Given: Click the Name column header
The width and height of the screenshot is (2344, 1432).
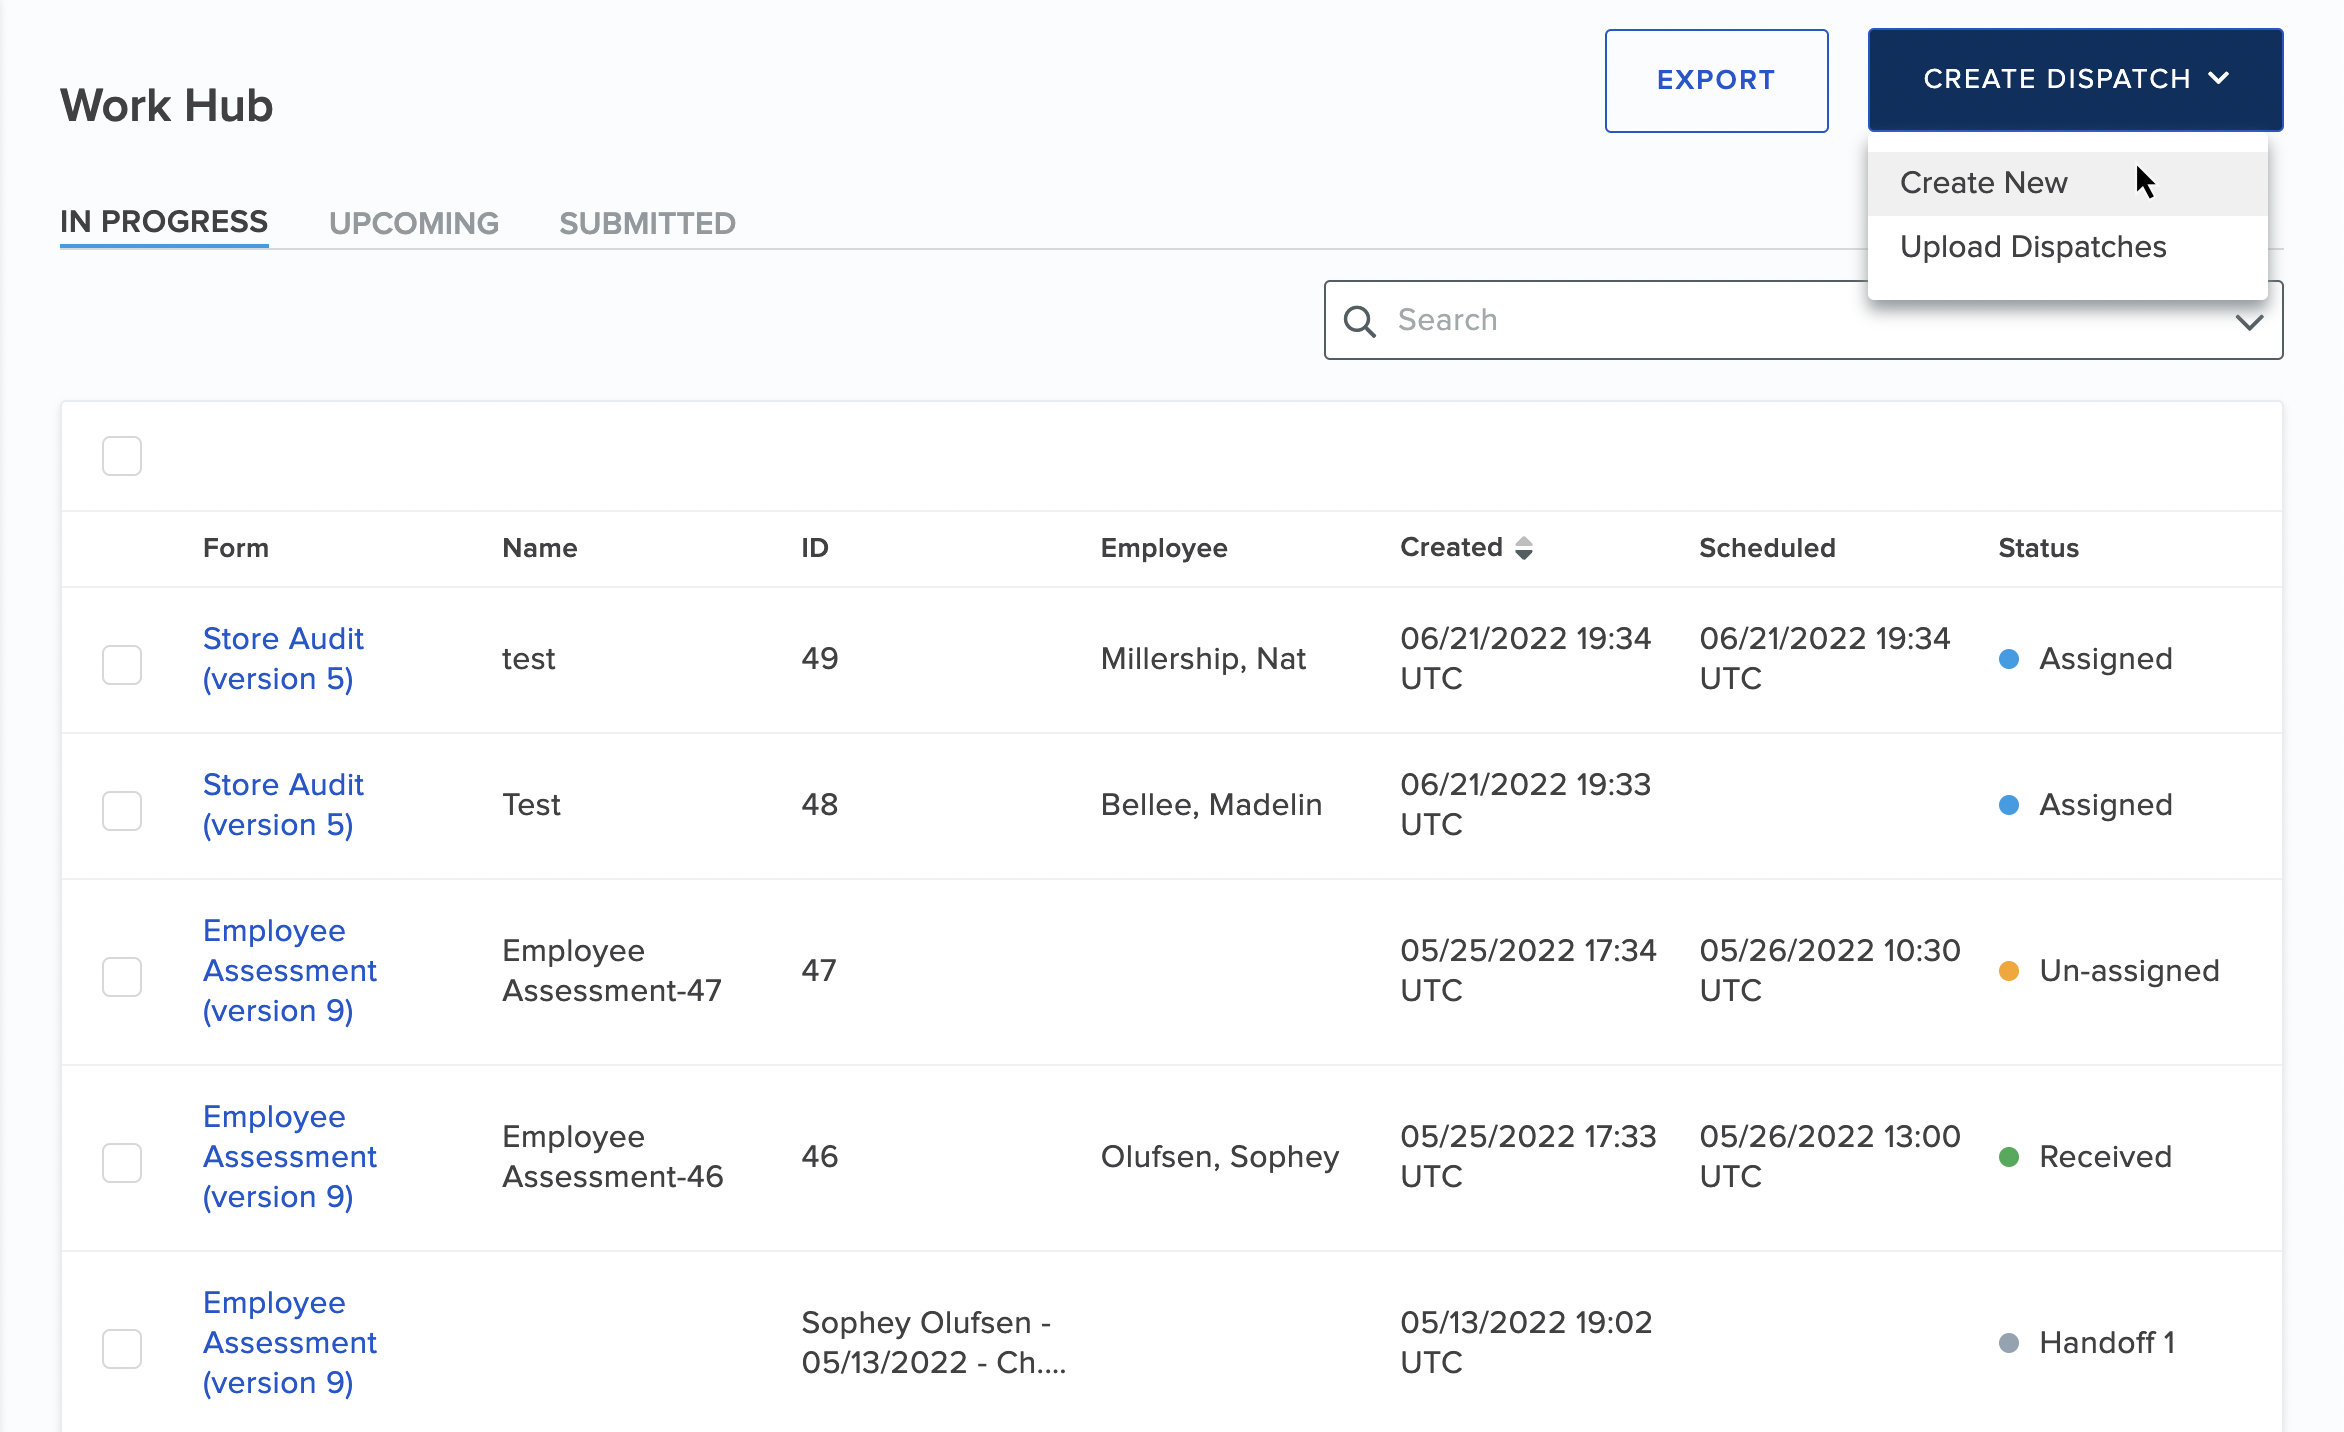Looking at the screenshot, I should [x=540, y=548].
